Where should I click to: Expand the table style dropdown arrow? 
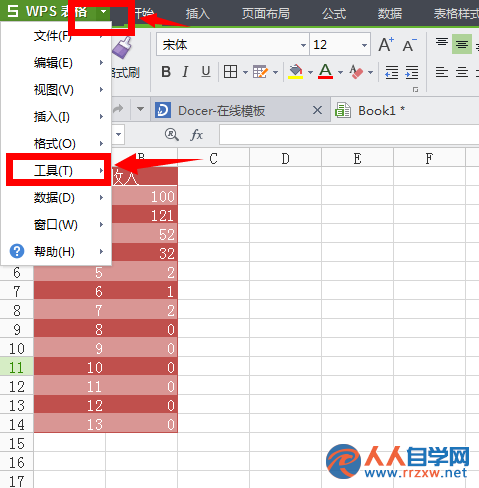(x=275, y=72)
